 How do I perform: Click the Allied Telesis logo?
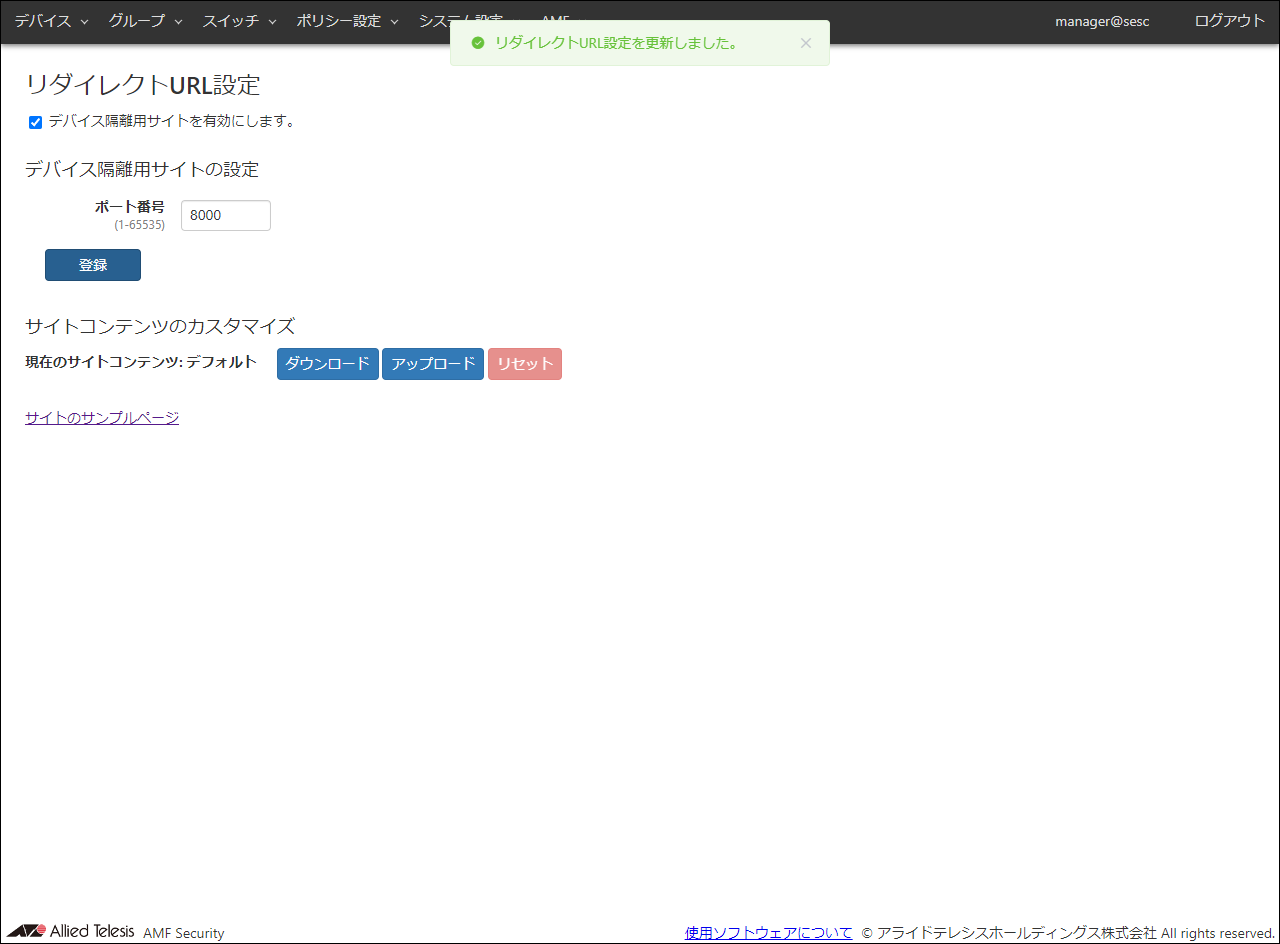70,931
